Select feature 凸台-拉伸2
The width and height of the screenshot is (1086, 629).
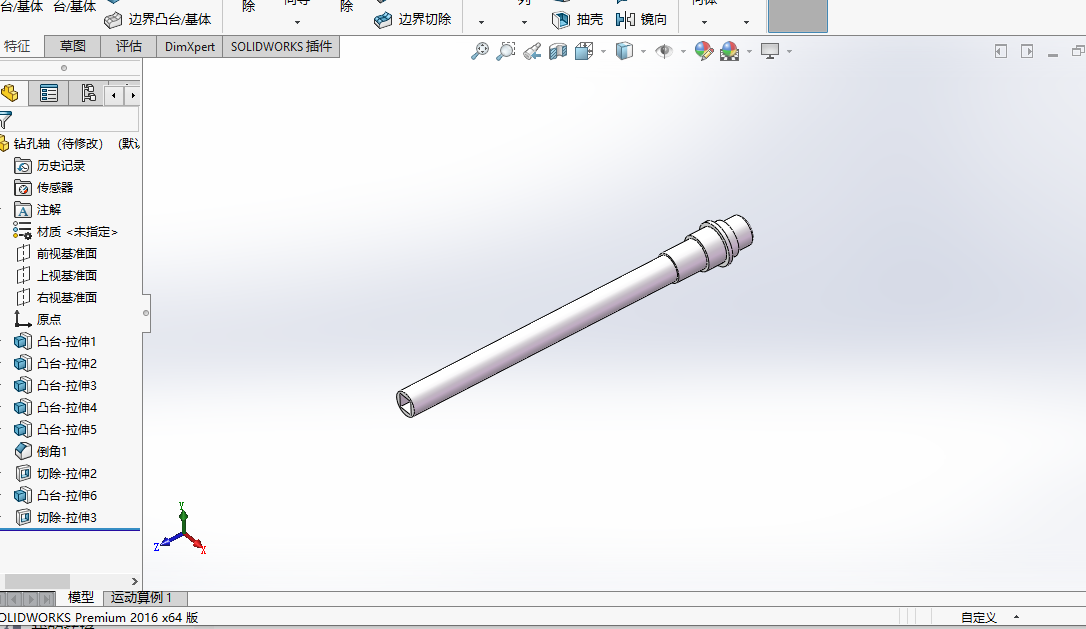click(x=55, y=364)
